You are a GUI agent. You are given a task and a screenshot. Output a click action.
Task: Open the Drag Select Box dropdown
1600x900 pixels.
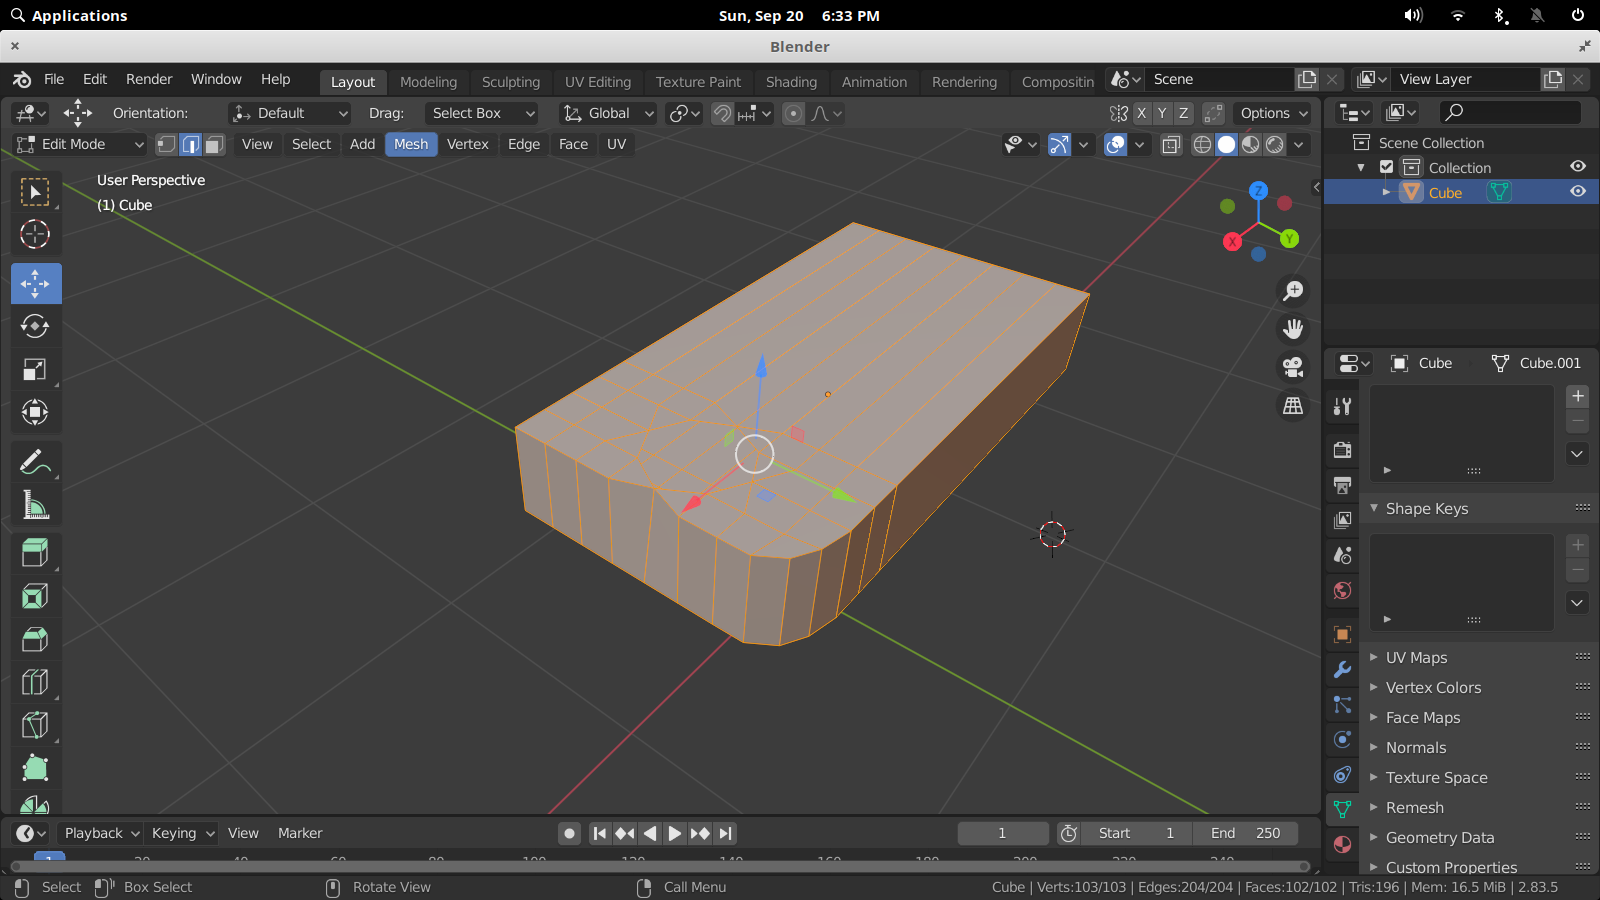[482, 113]
